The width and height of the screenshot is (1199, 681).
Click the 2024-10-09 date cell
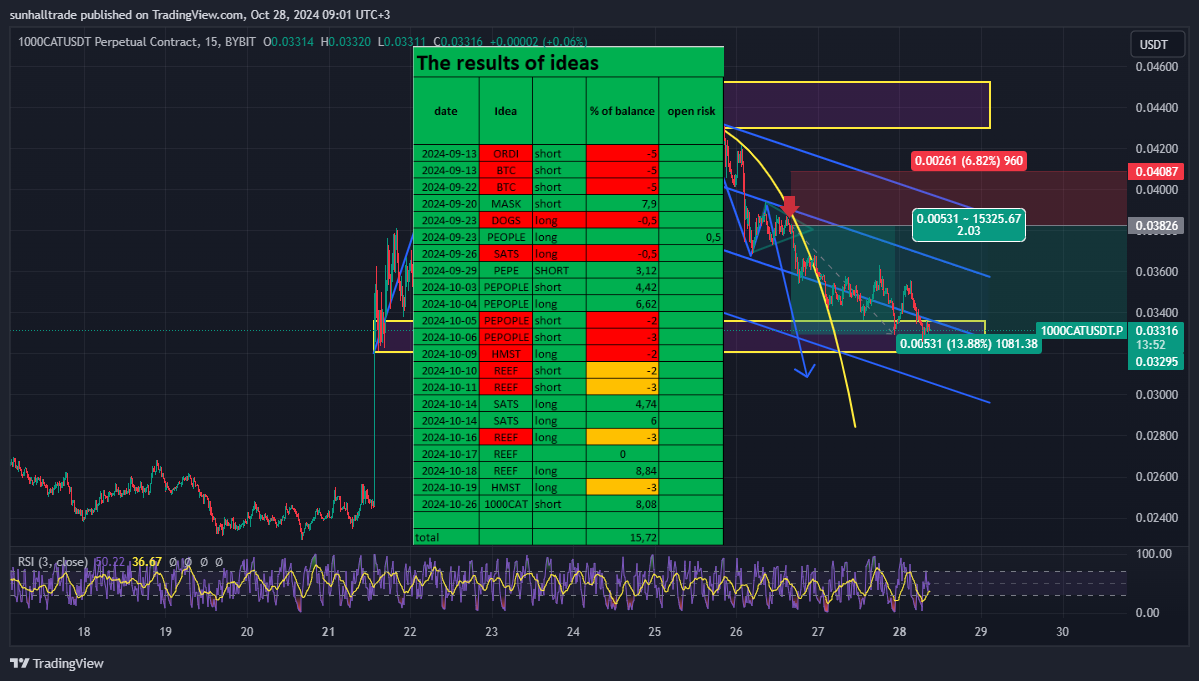[446, 354]
